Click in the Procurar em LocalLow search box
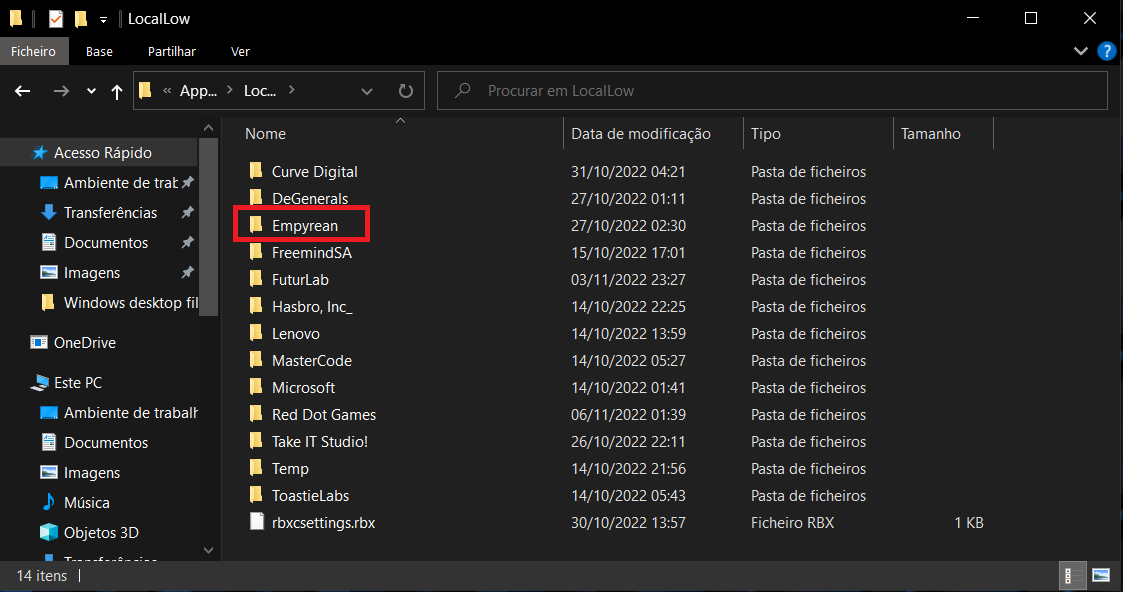 pos(780,91)
